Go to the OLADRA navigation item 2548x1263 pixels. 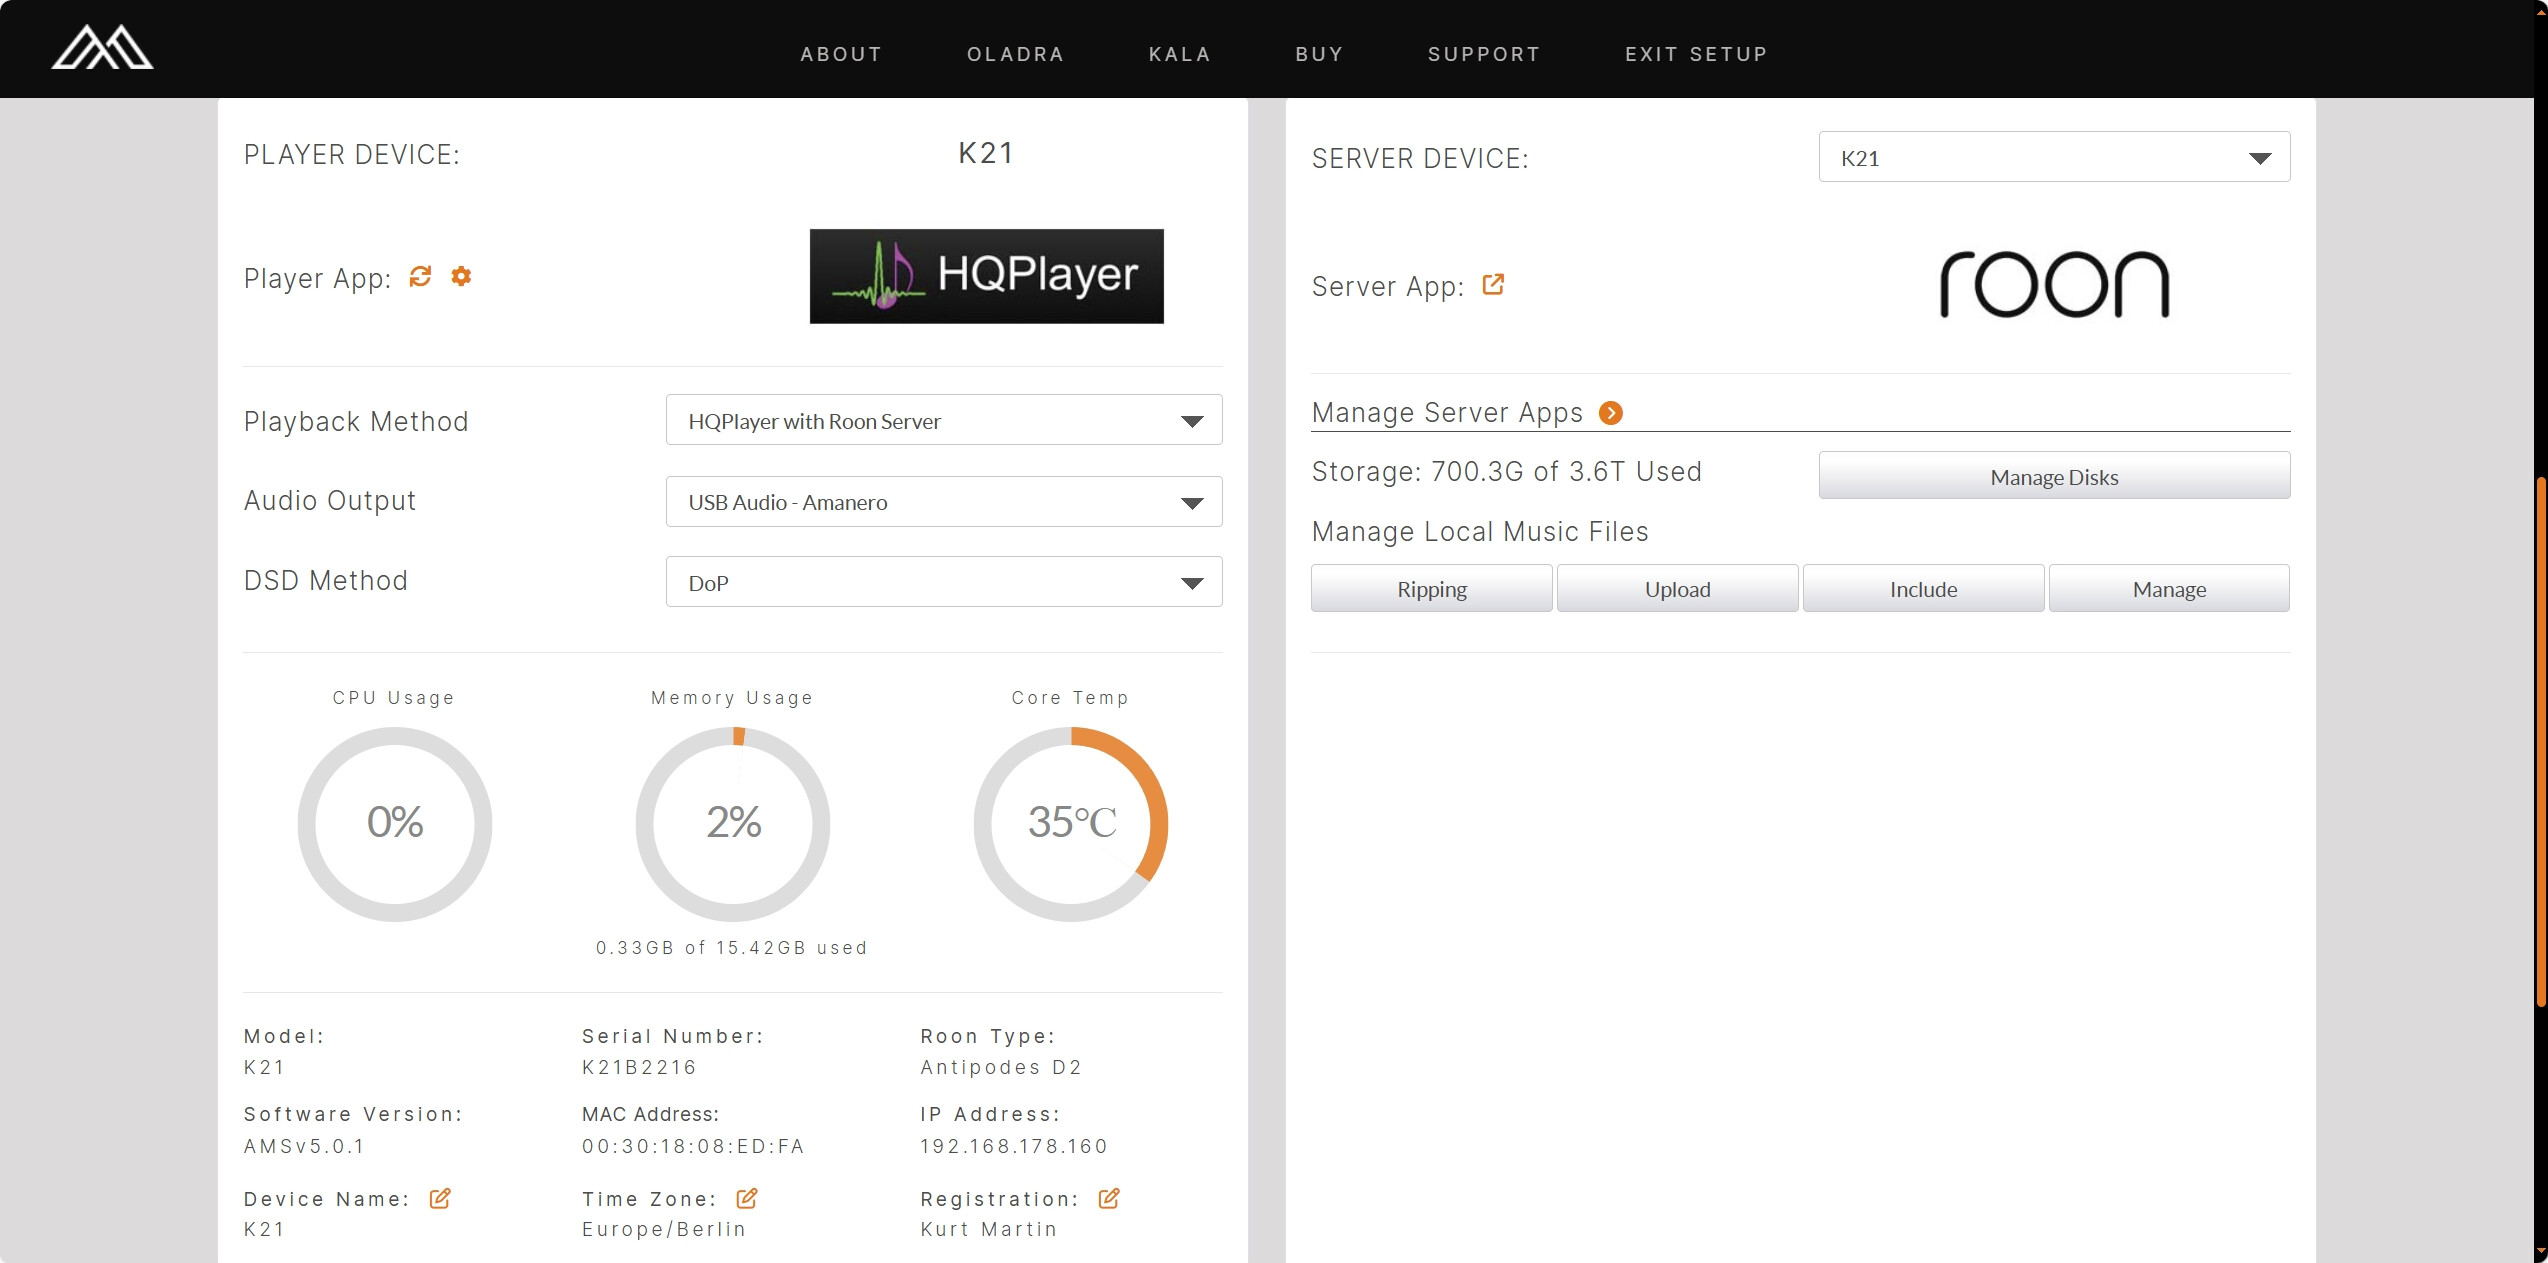(1015, 54)
